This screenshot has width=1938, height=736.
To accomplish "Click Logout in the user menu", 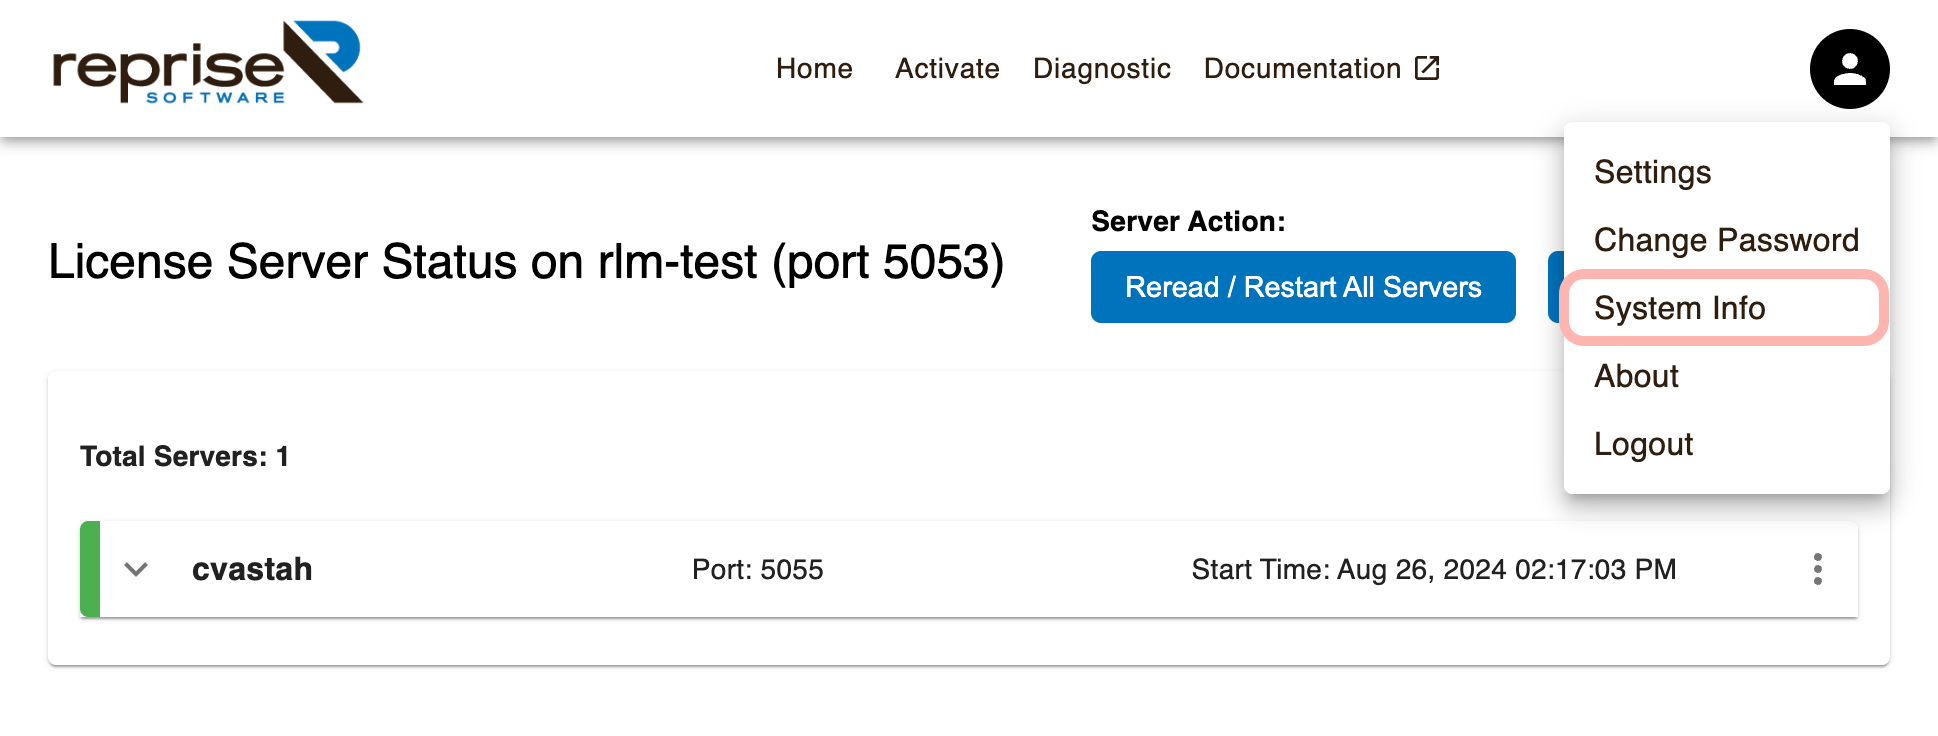I will click(1726, 444).
